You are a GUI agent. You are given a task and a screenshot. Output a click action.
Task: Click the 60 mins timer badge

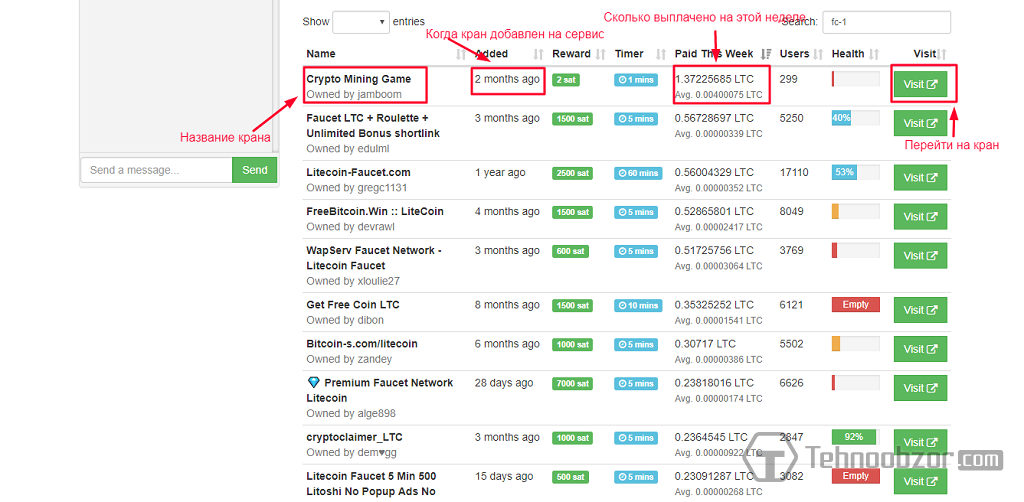click(x=638, y=174)
